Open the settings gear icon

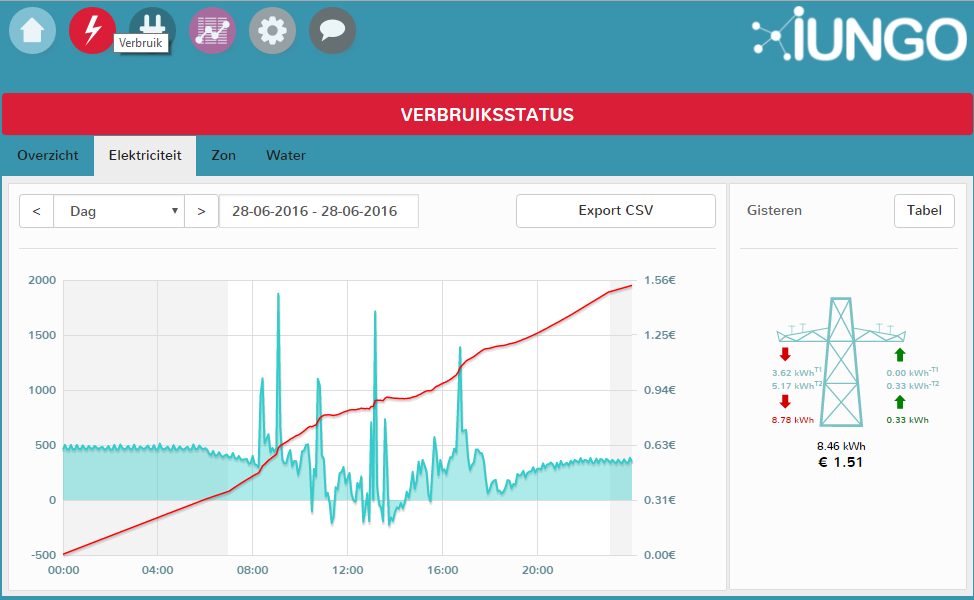pyautogui.click(x=272, y=30)
